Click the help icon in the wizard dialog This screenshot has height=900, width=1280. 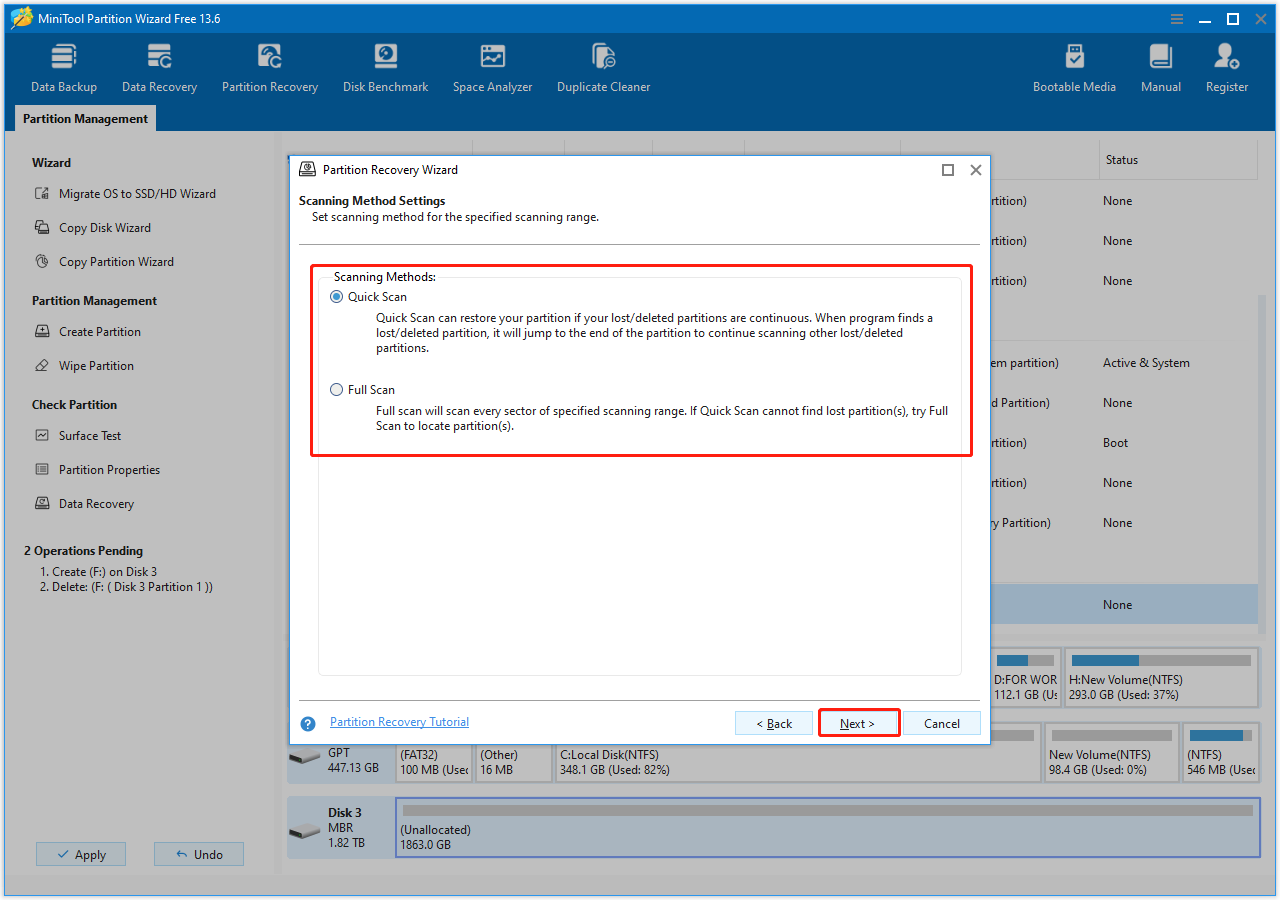coord(306,723)
